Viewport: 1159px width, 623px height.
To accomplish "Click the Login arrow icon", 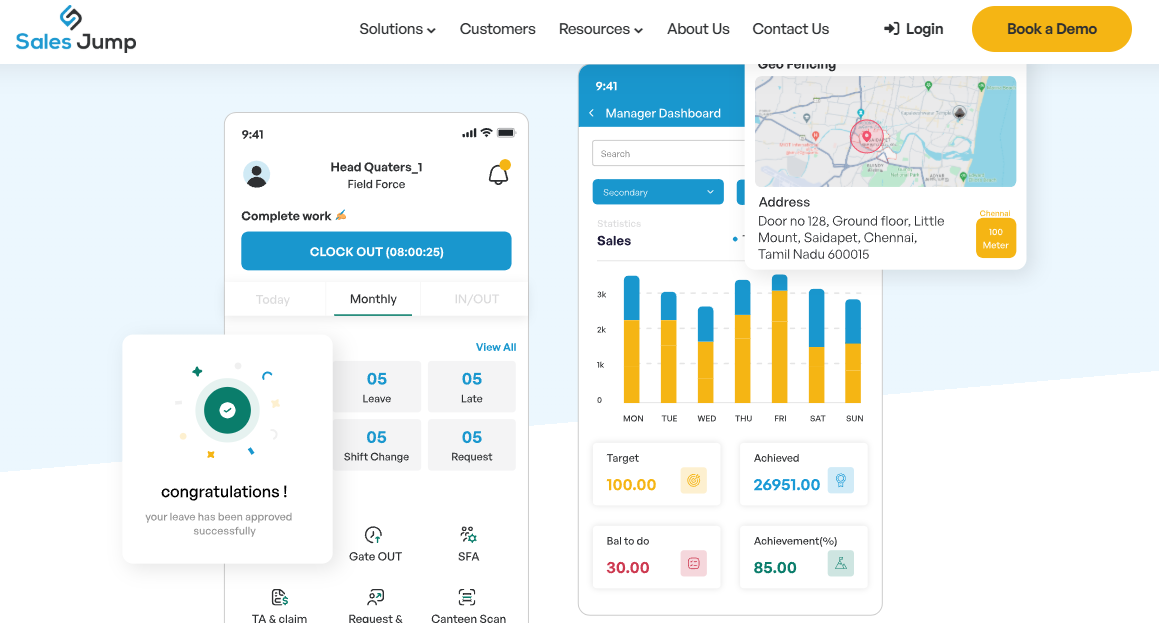I will click(x=891, y=29).
